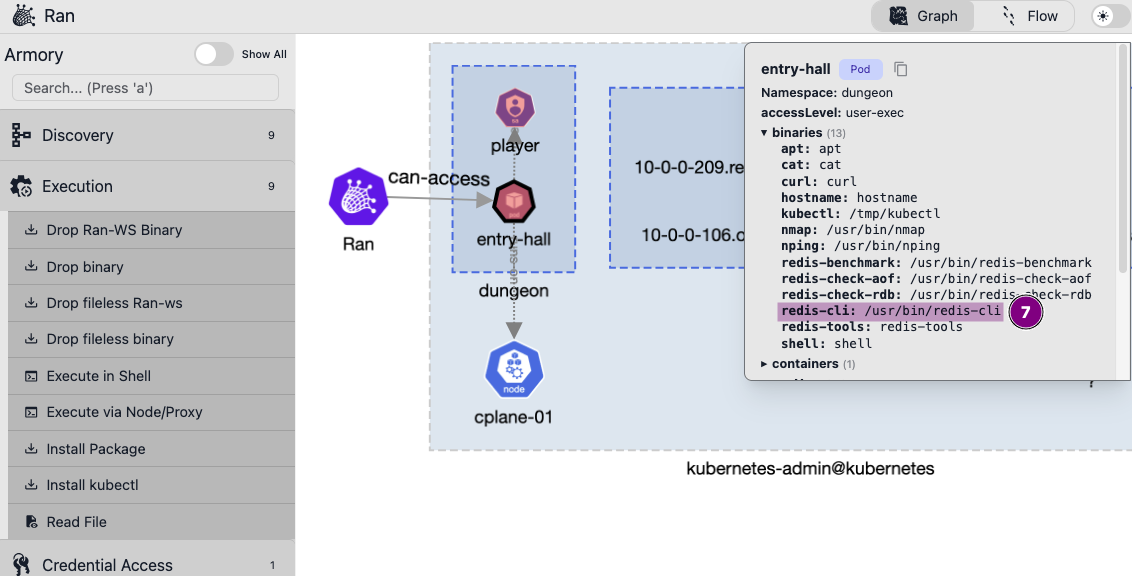Select the entry-hall pod node
The width and height of the screenshot is (1132, 576).
tap(513, 202)
